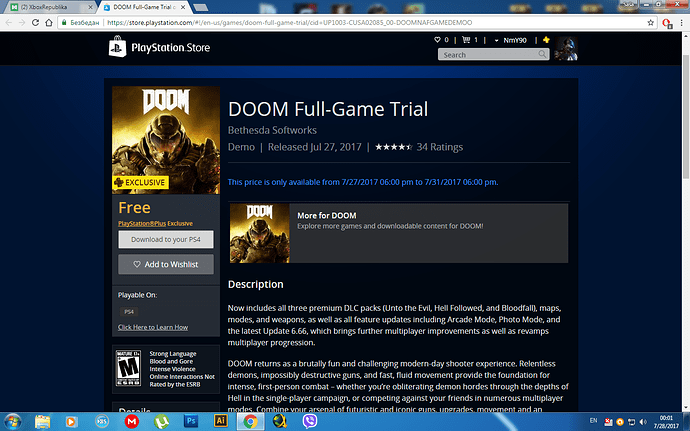
Task: Bookmark this page with the star icon
Action: tap(650, 22)
